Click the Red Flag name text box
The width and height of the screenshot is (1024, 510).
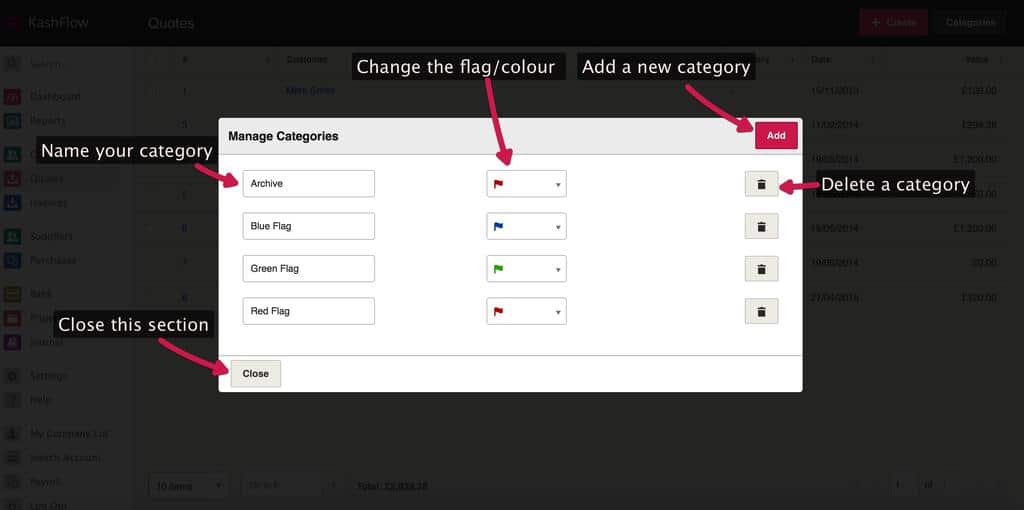point(308,311)
